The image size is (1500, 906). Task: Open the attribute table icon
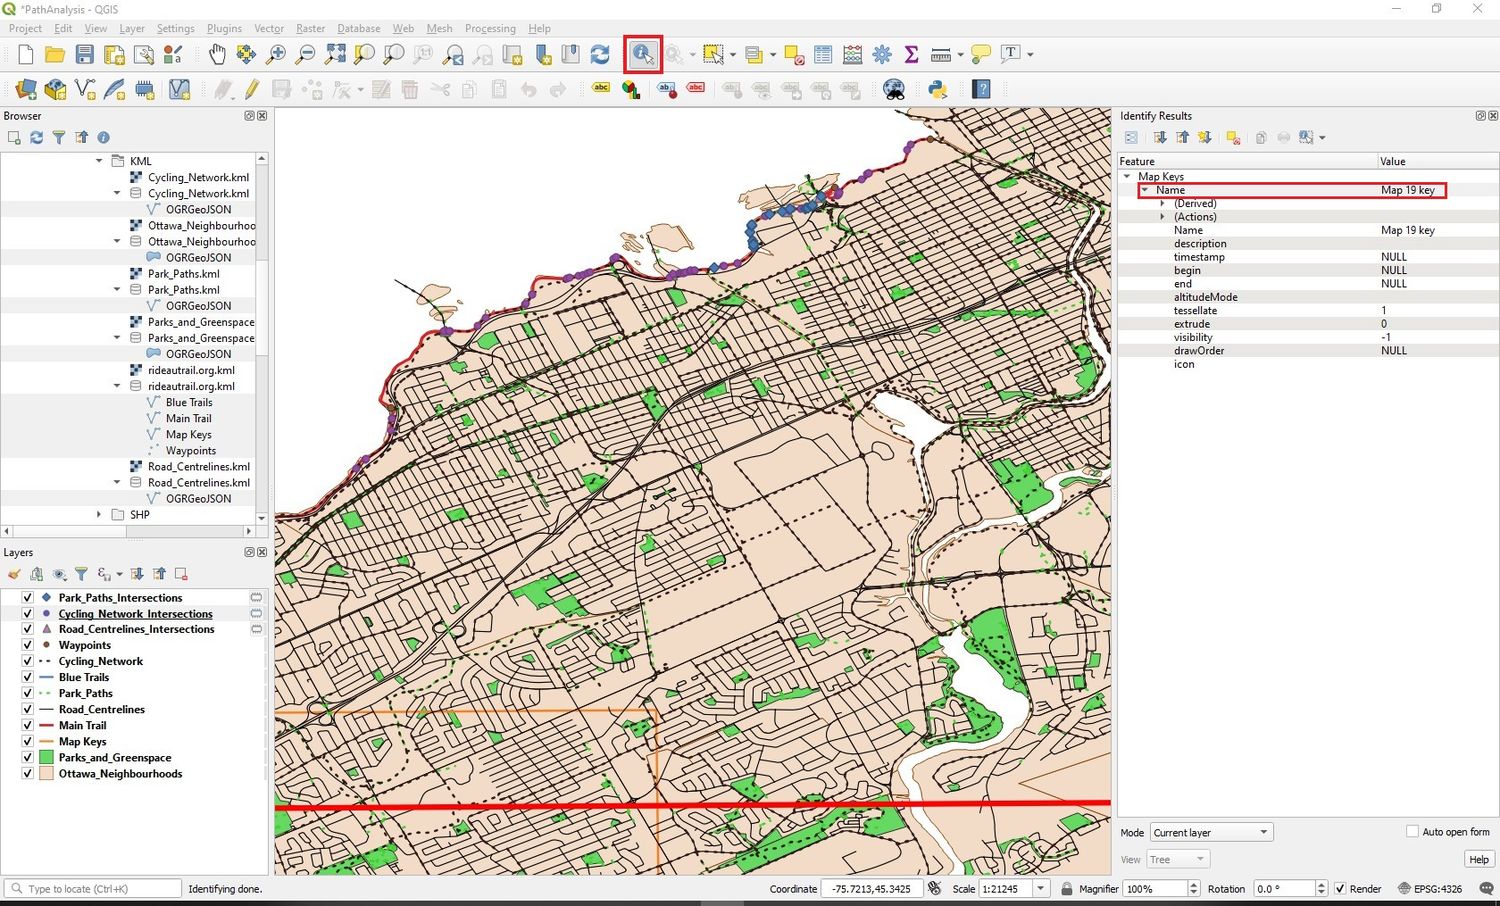tap(823, 54)
